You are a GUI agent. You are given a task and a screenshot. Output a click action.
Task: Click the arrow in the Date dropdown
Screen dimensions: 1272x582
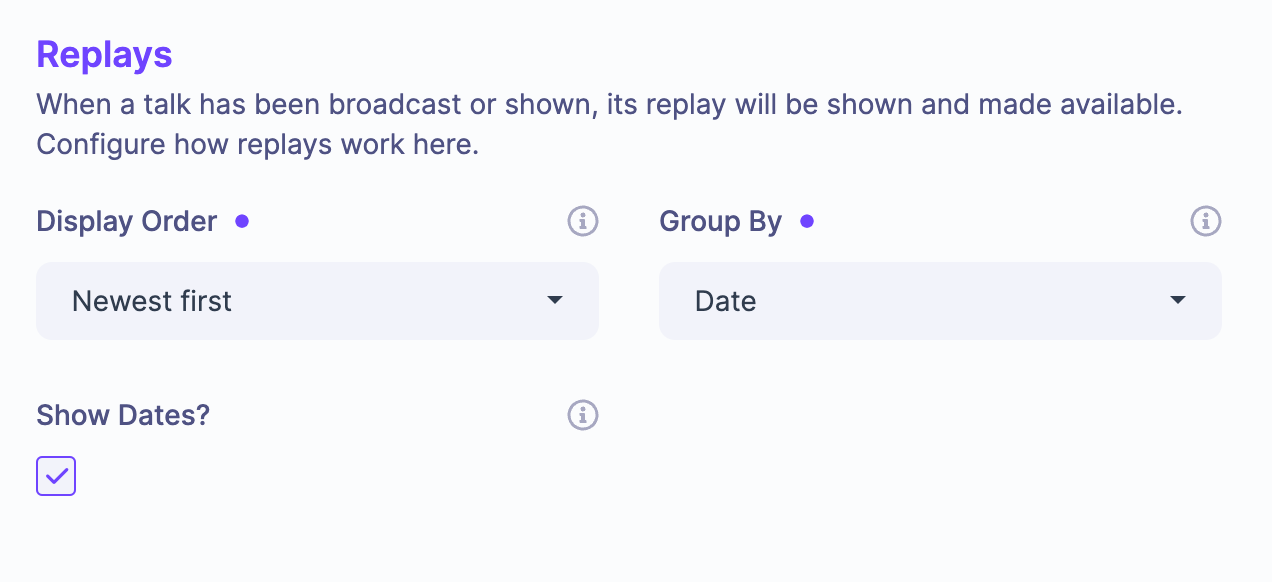point(1178,300)
